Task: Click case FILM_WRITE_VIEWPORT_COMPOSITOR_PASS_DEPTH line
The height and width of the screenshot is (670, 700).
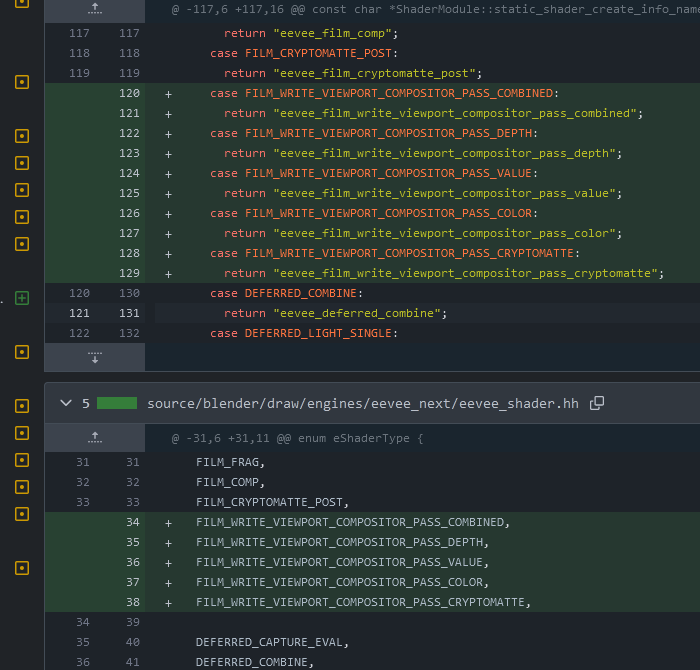Action: [374, 133]
